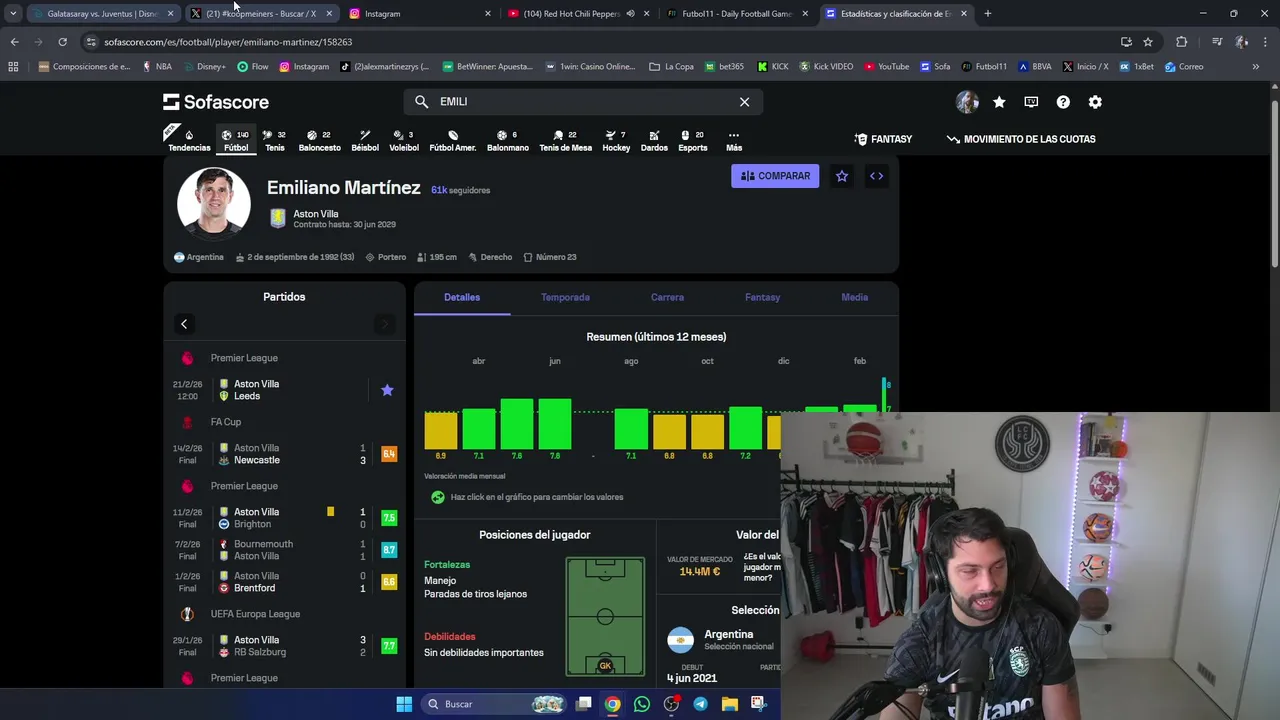Bookmark this page with star icon
1280x720 pixels.
[1148, 42]
